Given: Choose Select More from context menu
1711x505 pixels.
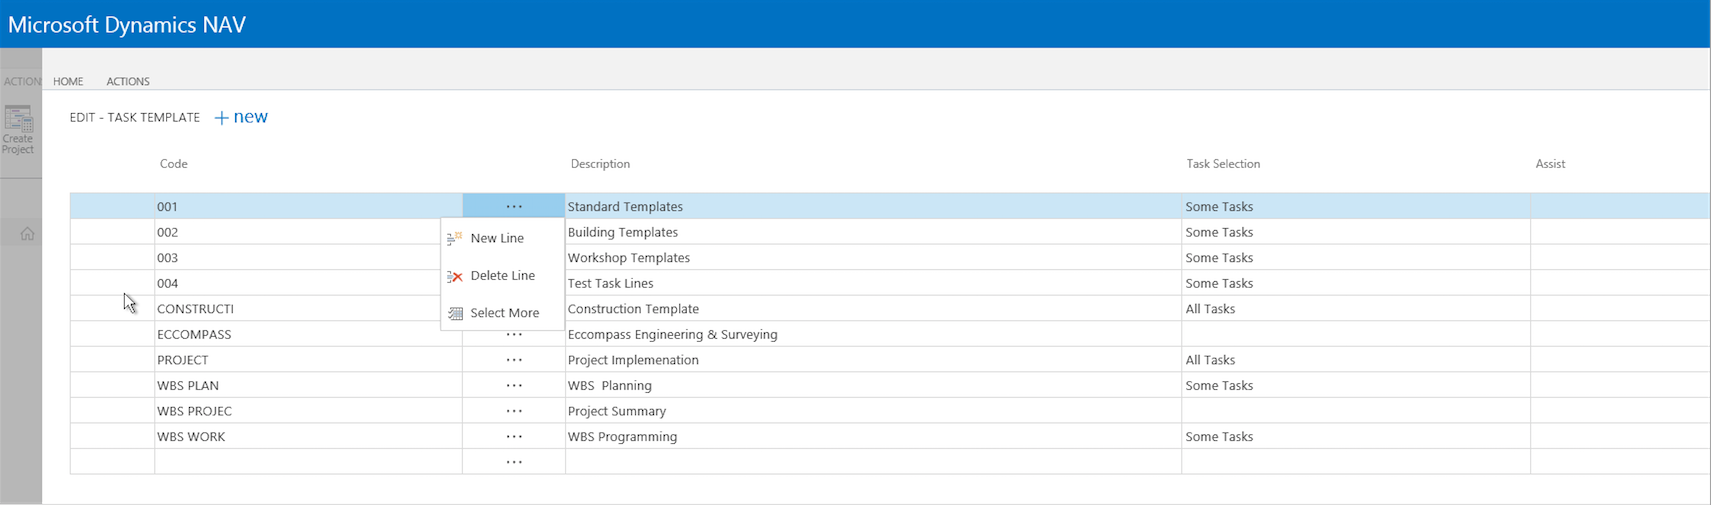Looking at the screenshot, I should 504,313.
